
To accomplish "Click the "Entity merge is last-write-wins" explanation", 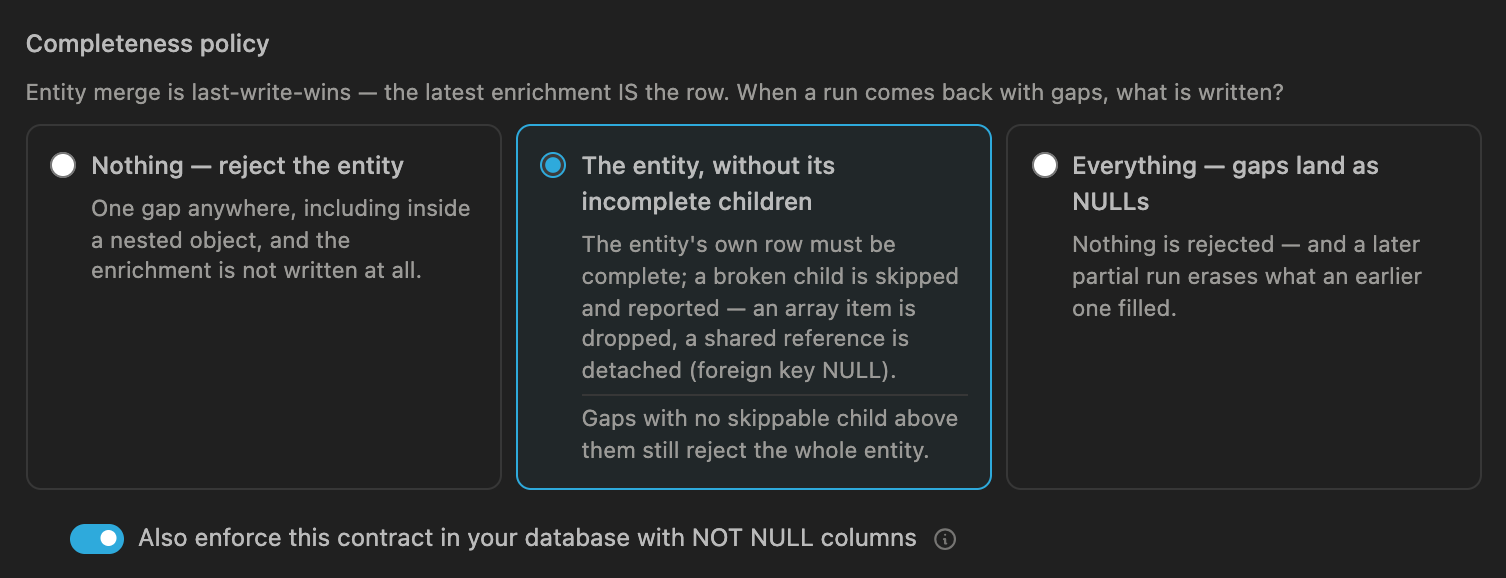I will coord(654,93).
